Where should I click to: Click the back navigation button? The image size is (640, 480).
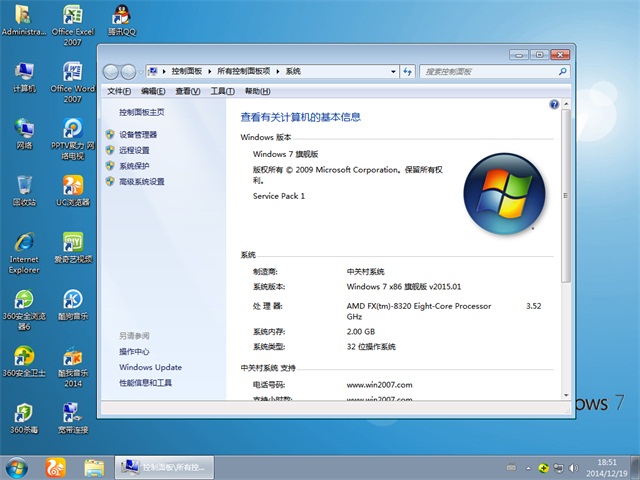pyautogui.click(x=111, y=72)
